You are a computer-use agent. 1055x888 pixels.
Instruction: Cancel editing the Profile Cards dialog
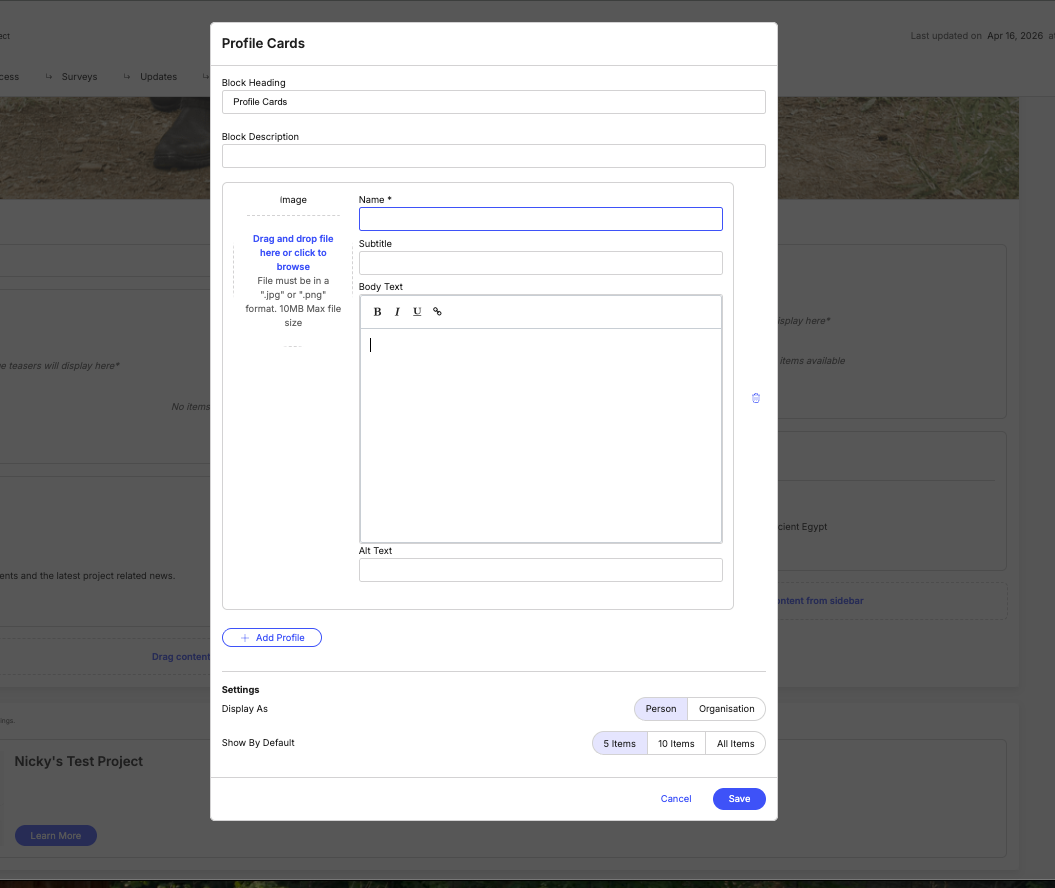pos(675,798)
